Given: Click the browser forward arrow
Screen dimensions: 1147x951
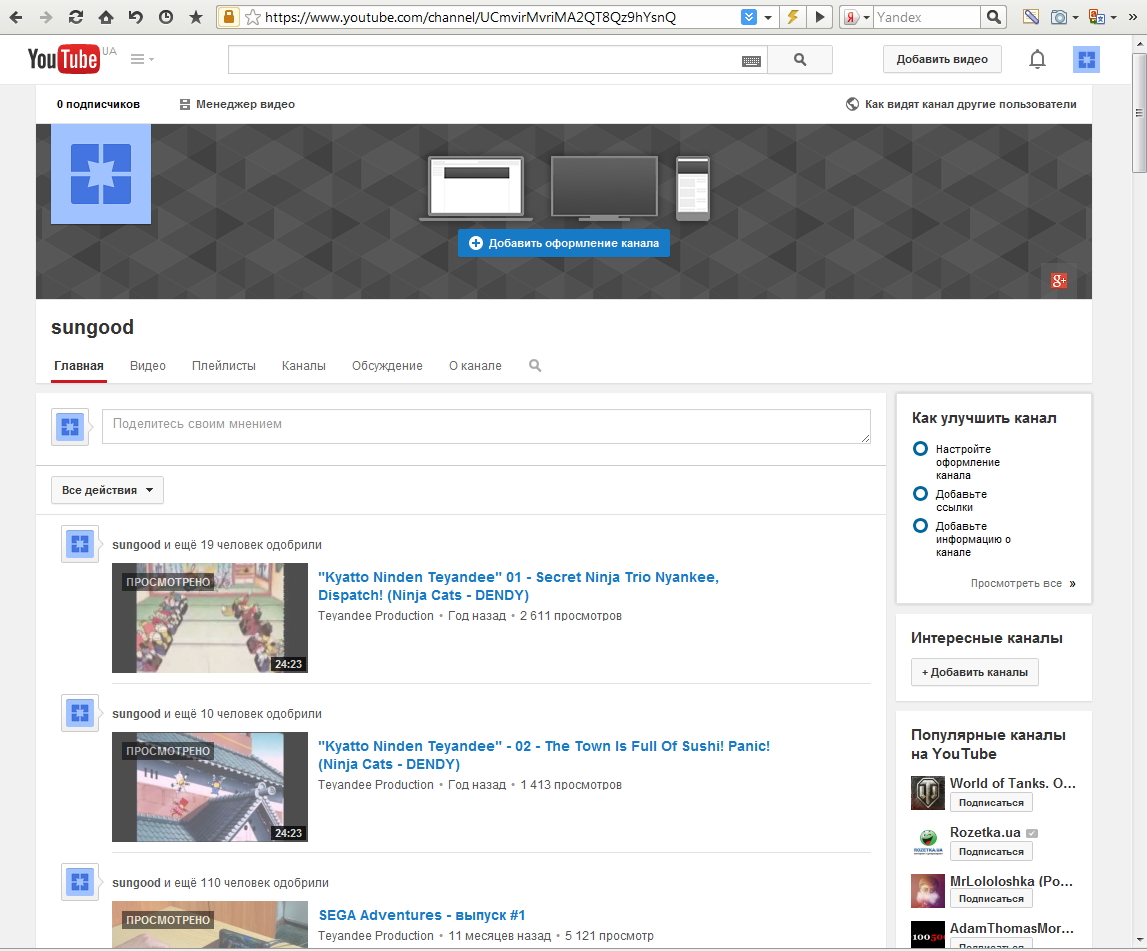Looking at the screenshot, I should [x=45, y=17].
